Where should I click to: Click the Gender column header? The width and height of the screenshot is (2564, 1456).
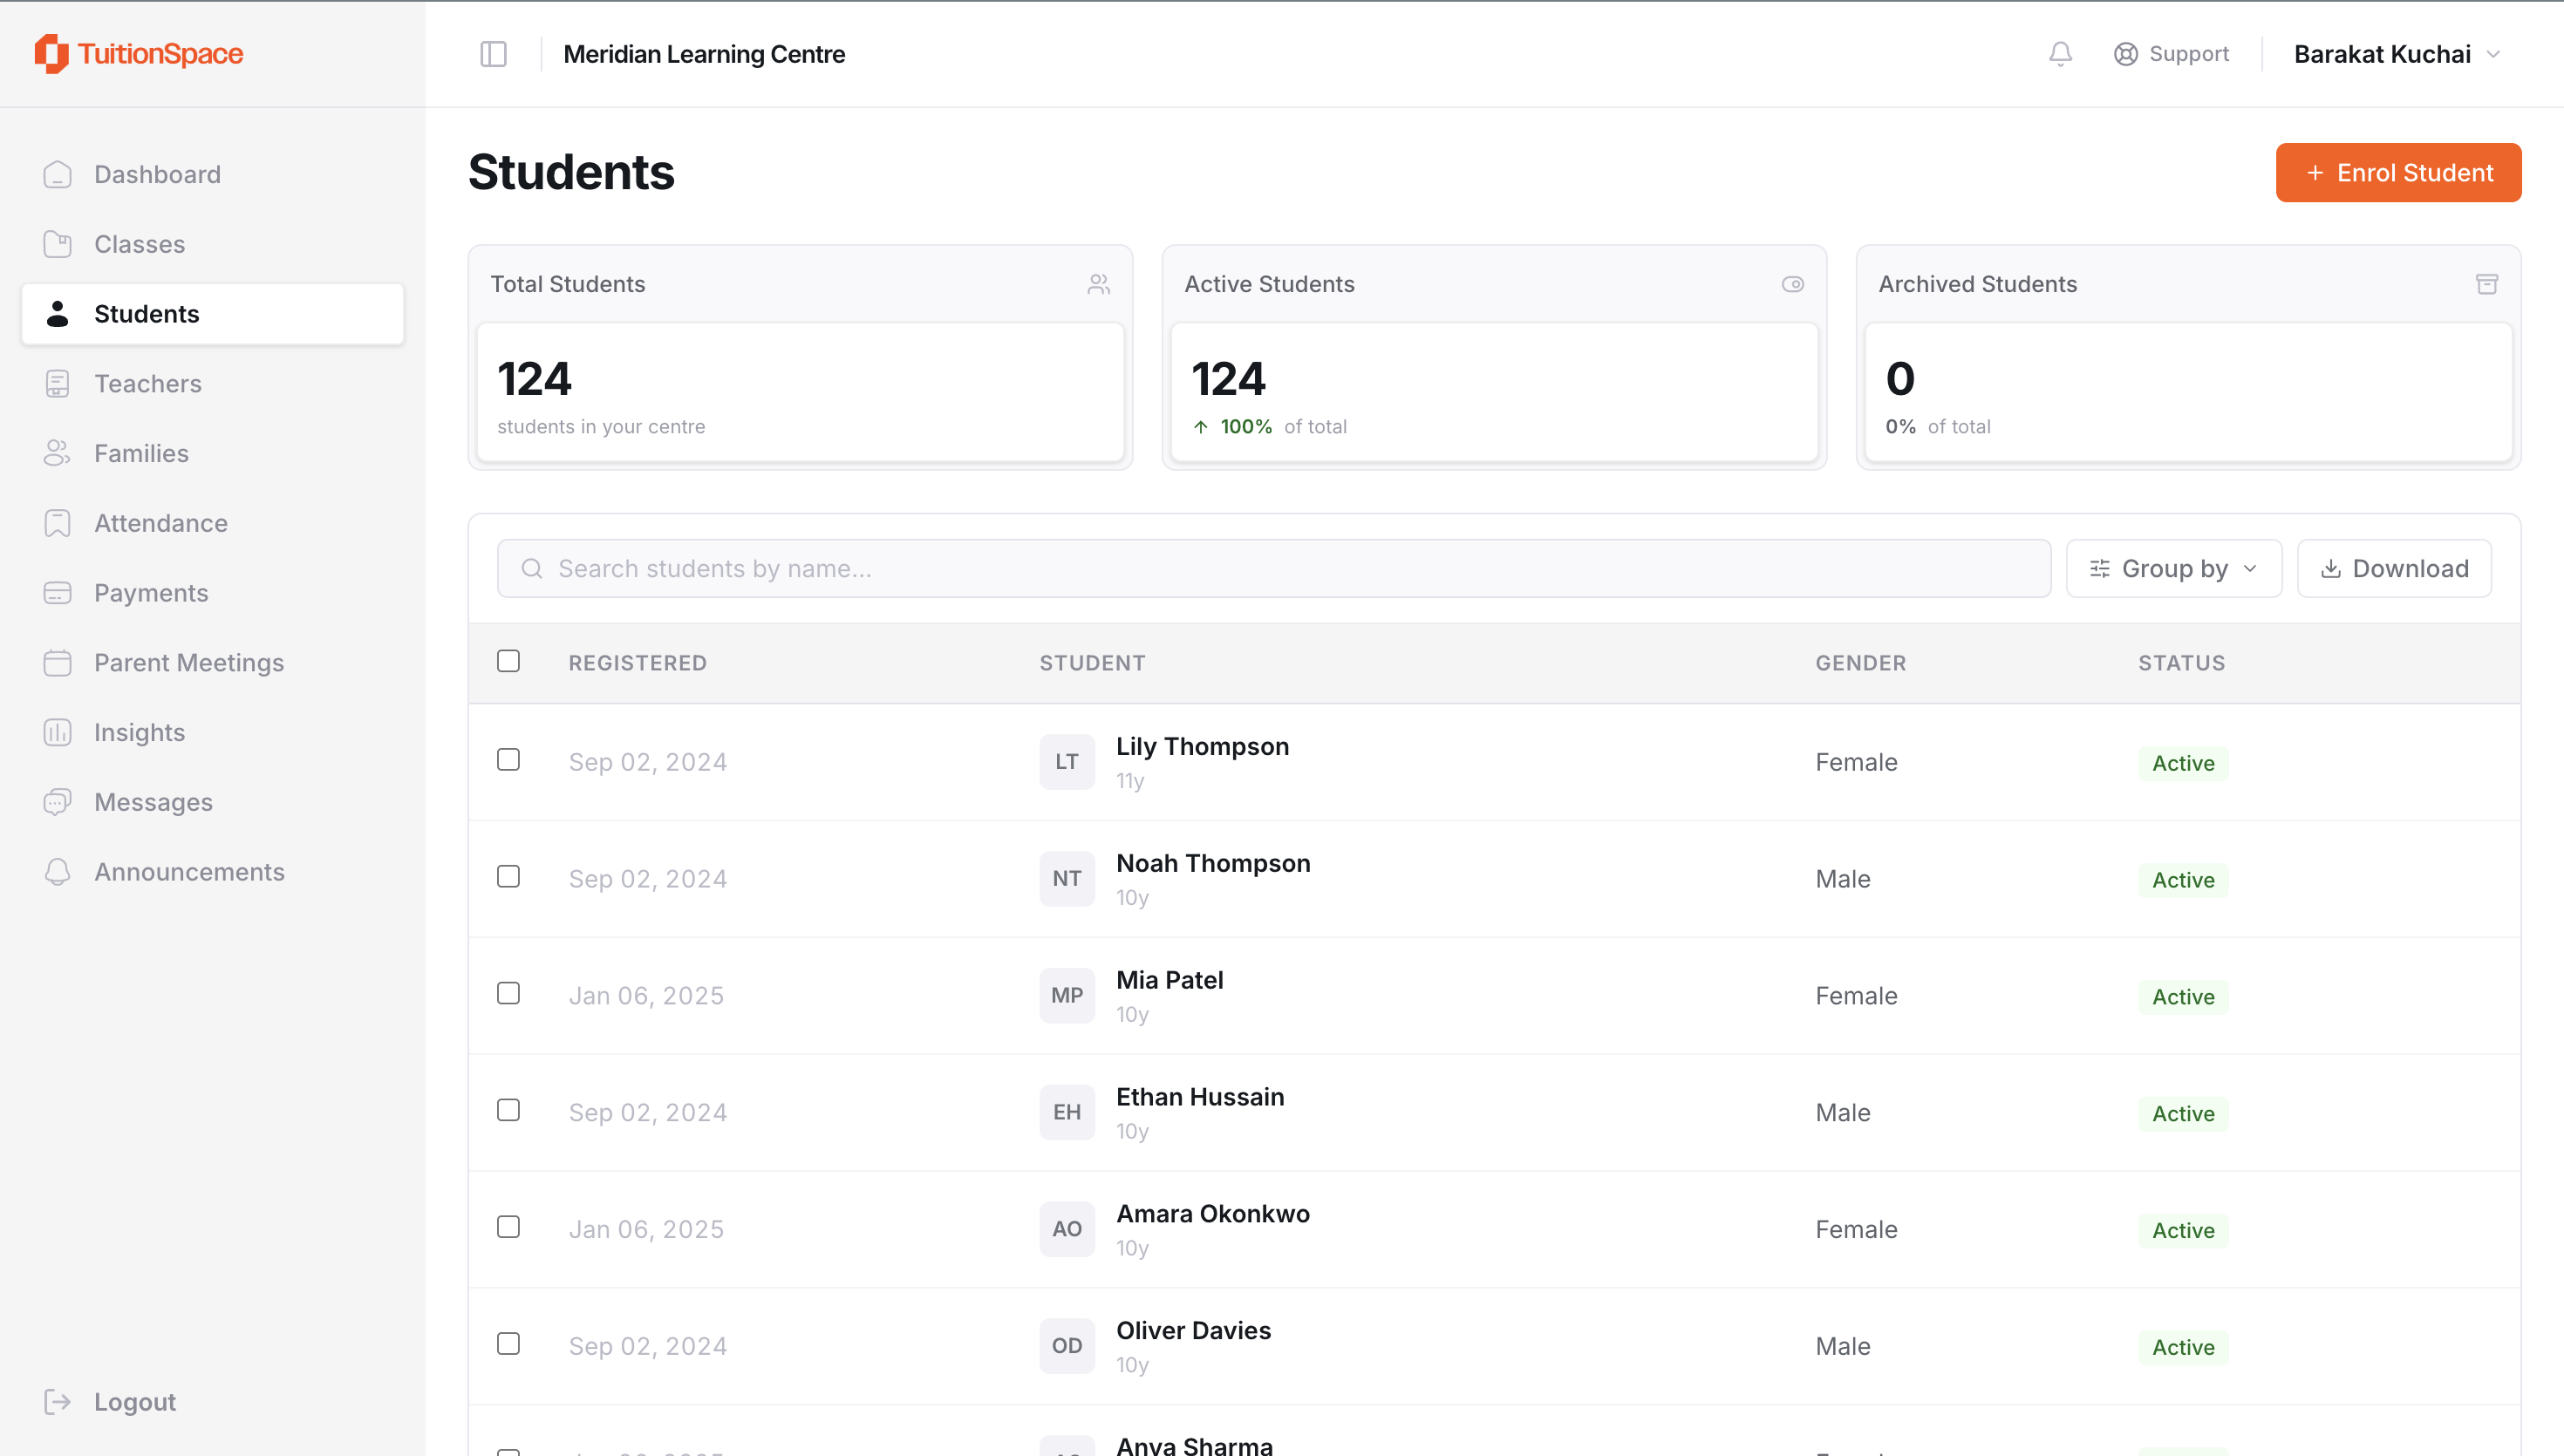click(x=1861, y=663)
